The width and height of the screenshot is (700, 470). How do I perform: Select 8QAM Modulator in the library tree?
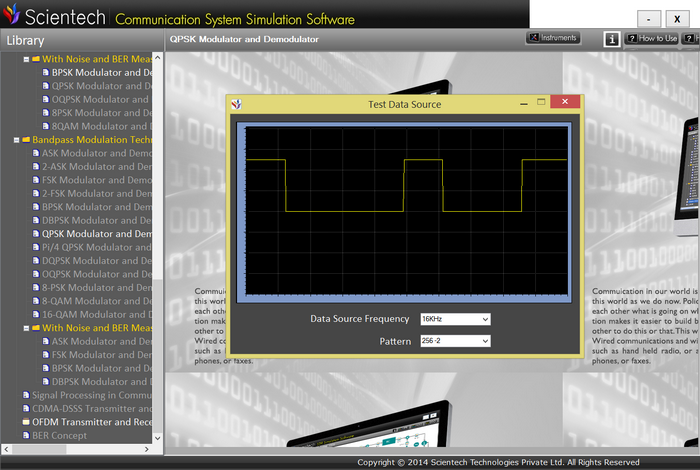102,126
